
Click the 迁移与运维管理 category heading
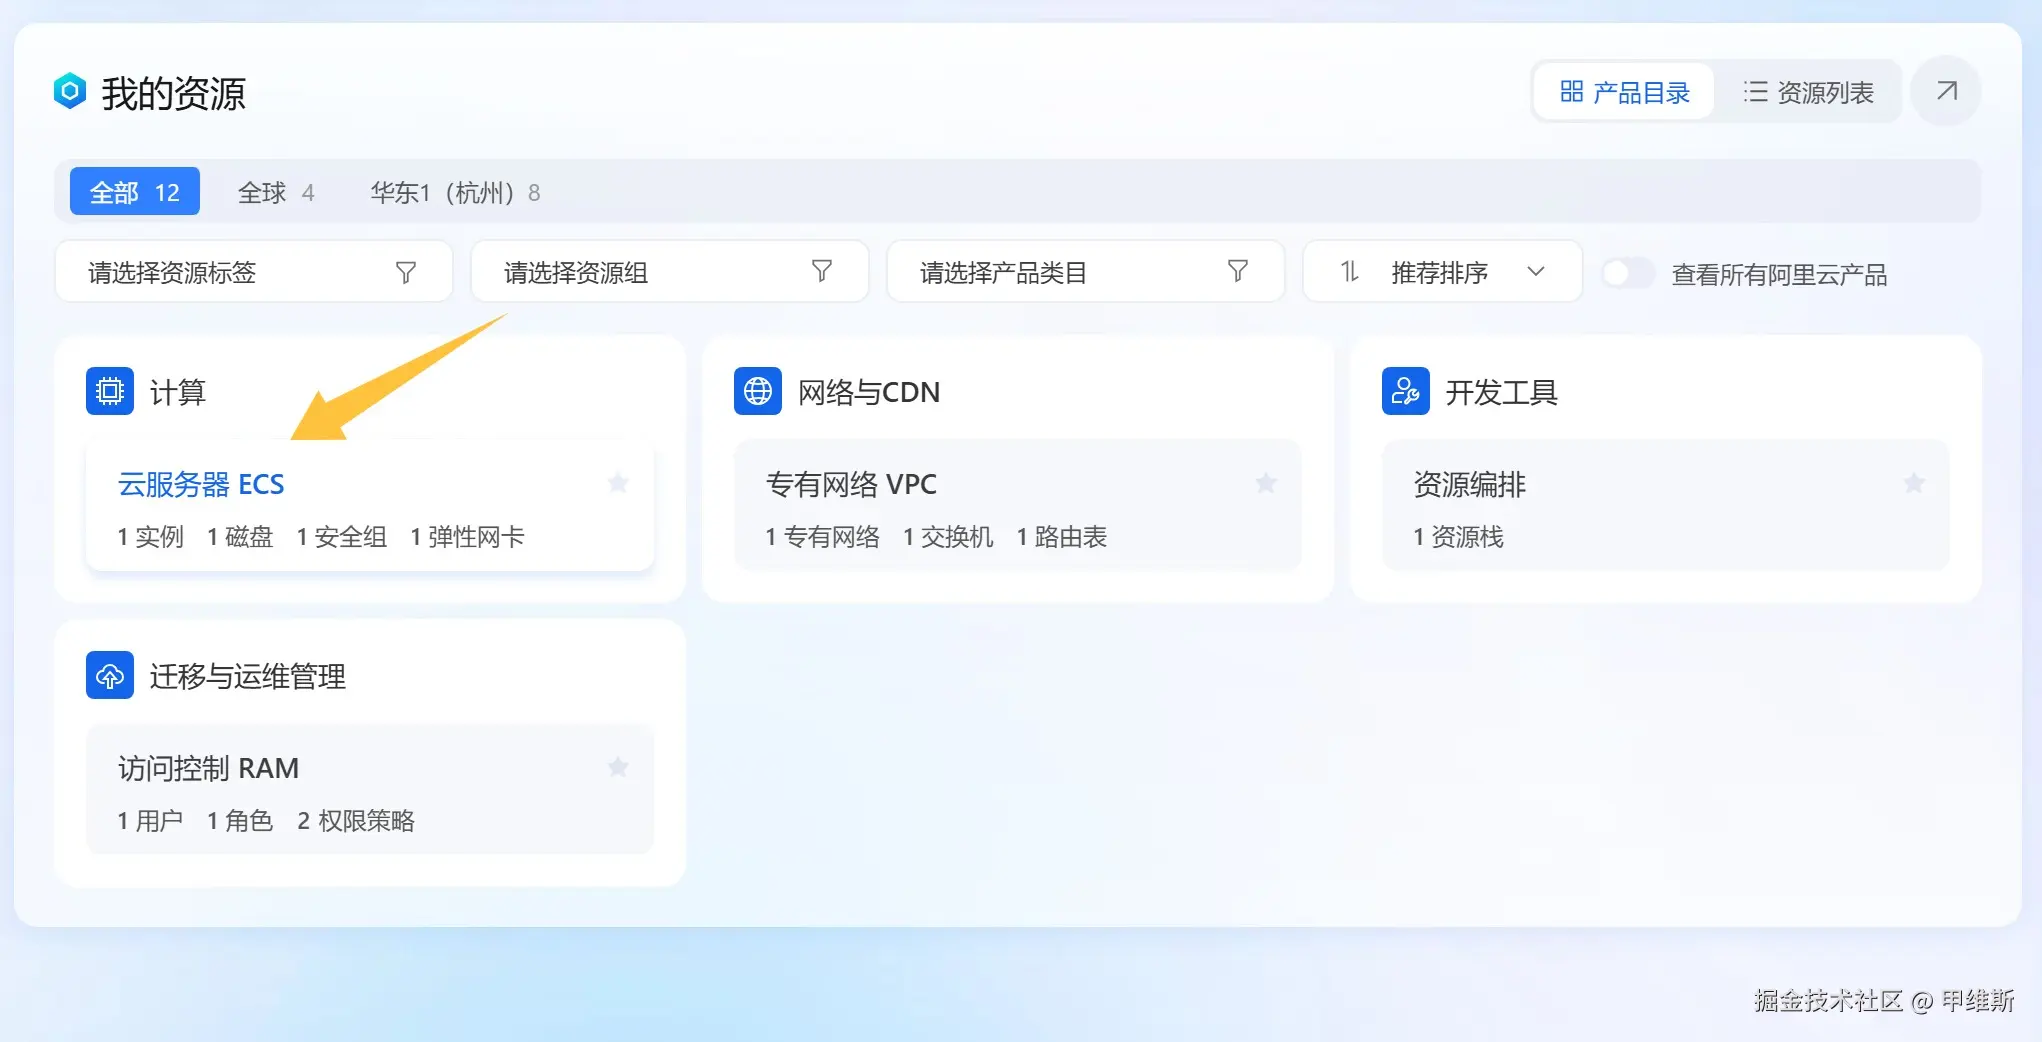[248, 676]
